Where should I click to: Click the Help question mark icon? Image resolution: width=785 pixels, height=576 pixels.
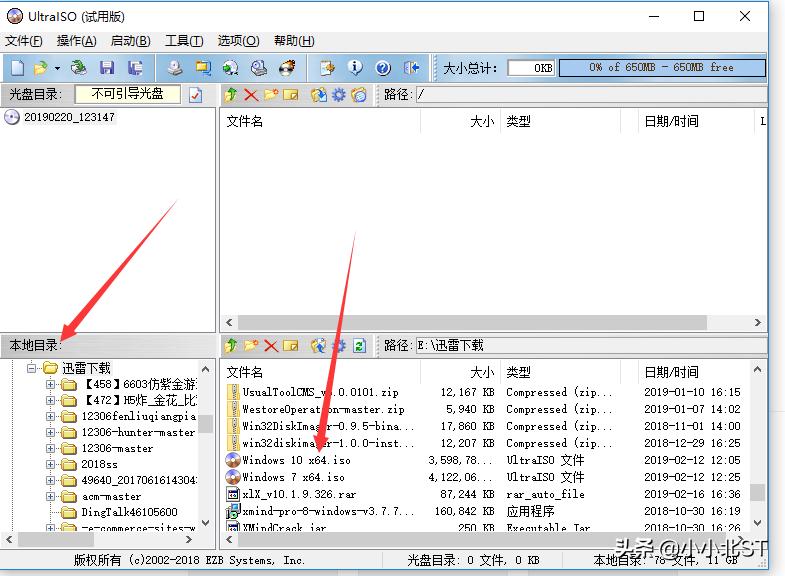pyautogui.click(x=383, y=68)
